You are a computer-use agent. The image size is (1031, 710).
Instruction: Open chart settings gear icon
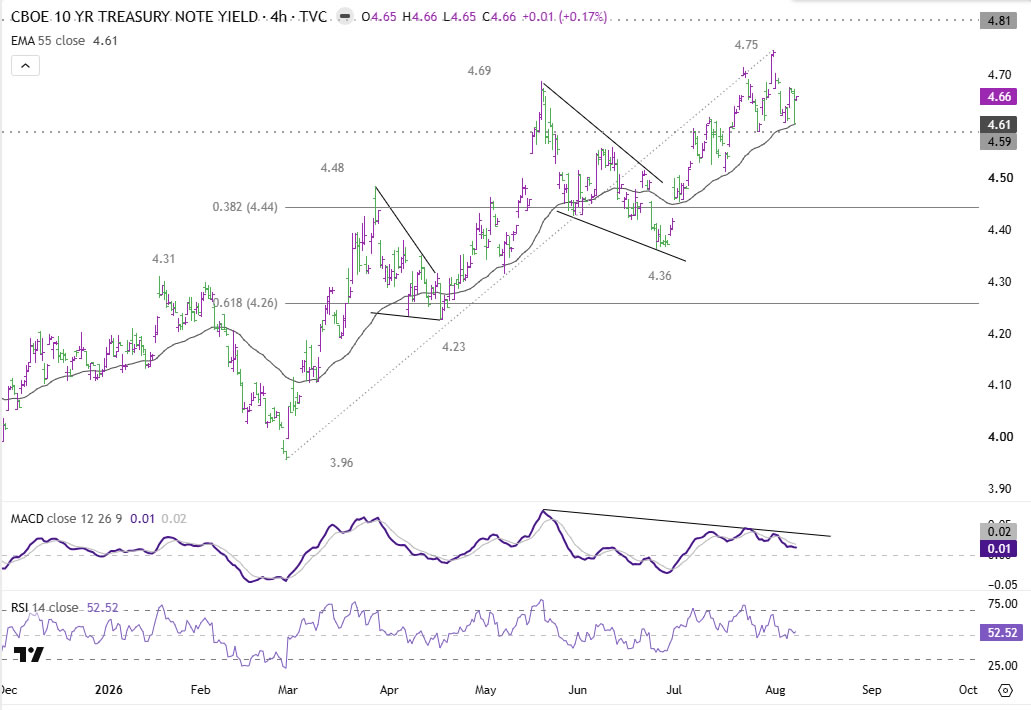(x=1005, y=690)
